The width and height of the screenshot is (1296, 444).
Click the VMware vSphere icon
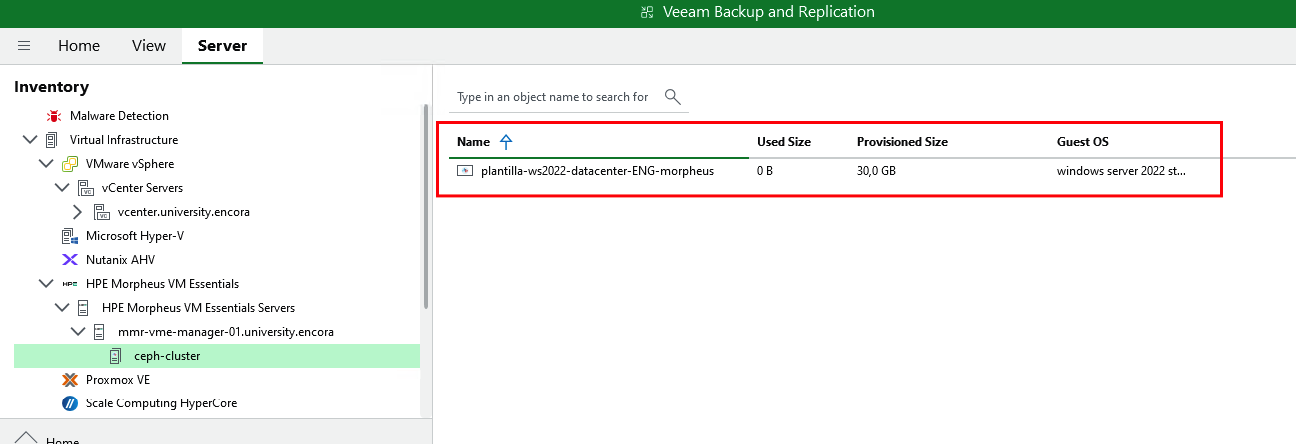pos(70,164)
